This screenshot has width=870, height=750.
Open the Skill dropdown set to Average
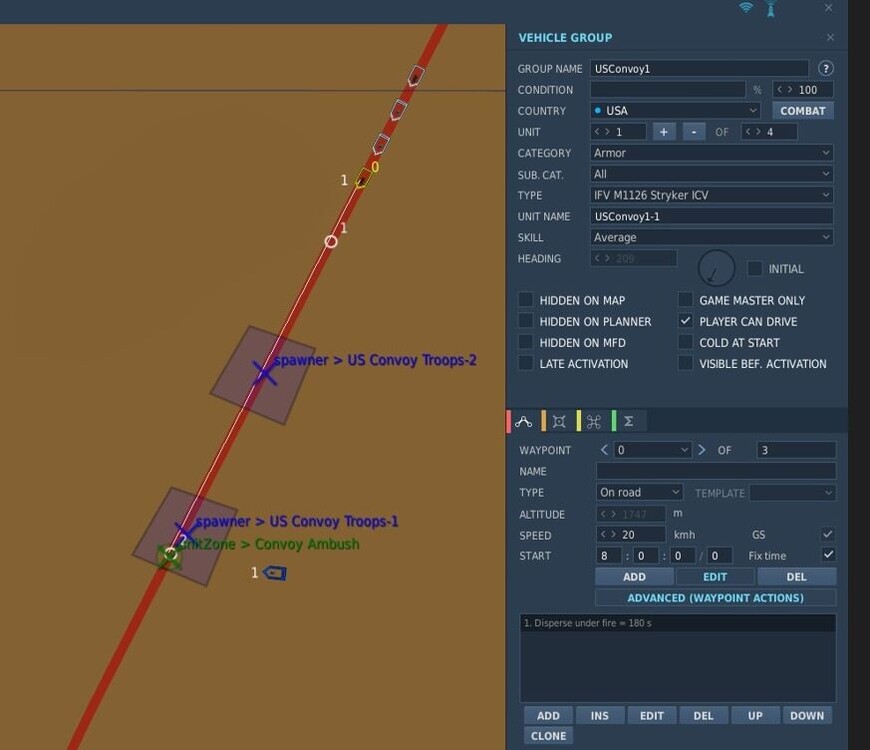711,237
